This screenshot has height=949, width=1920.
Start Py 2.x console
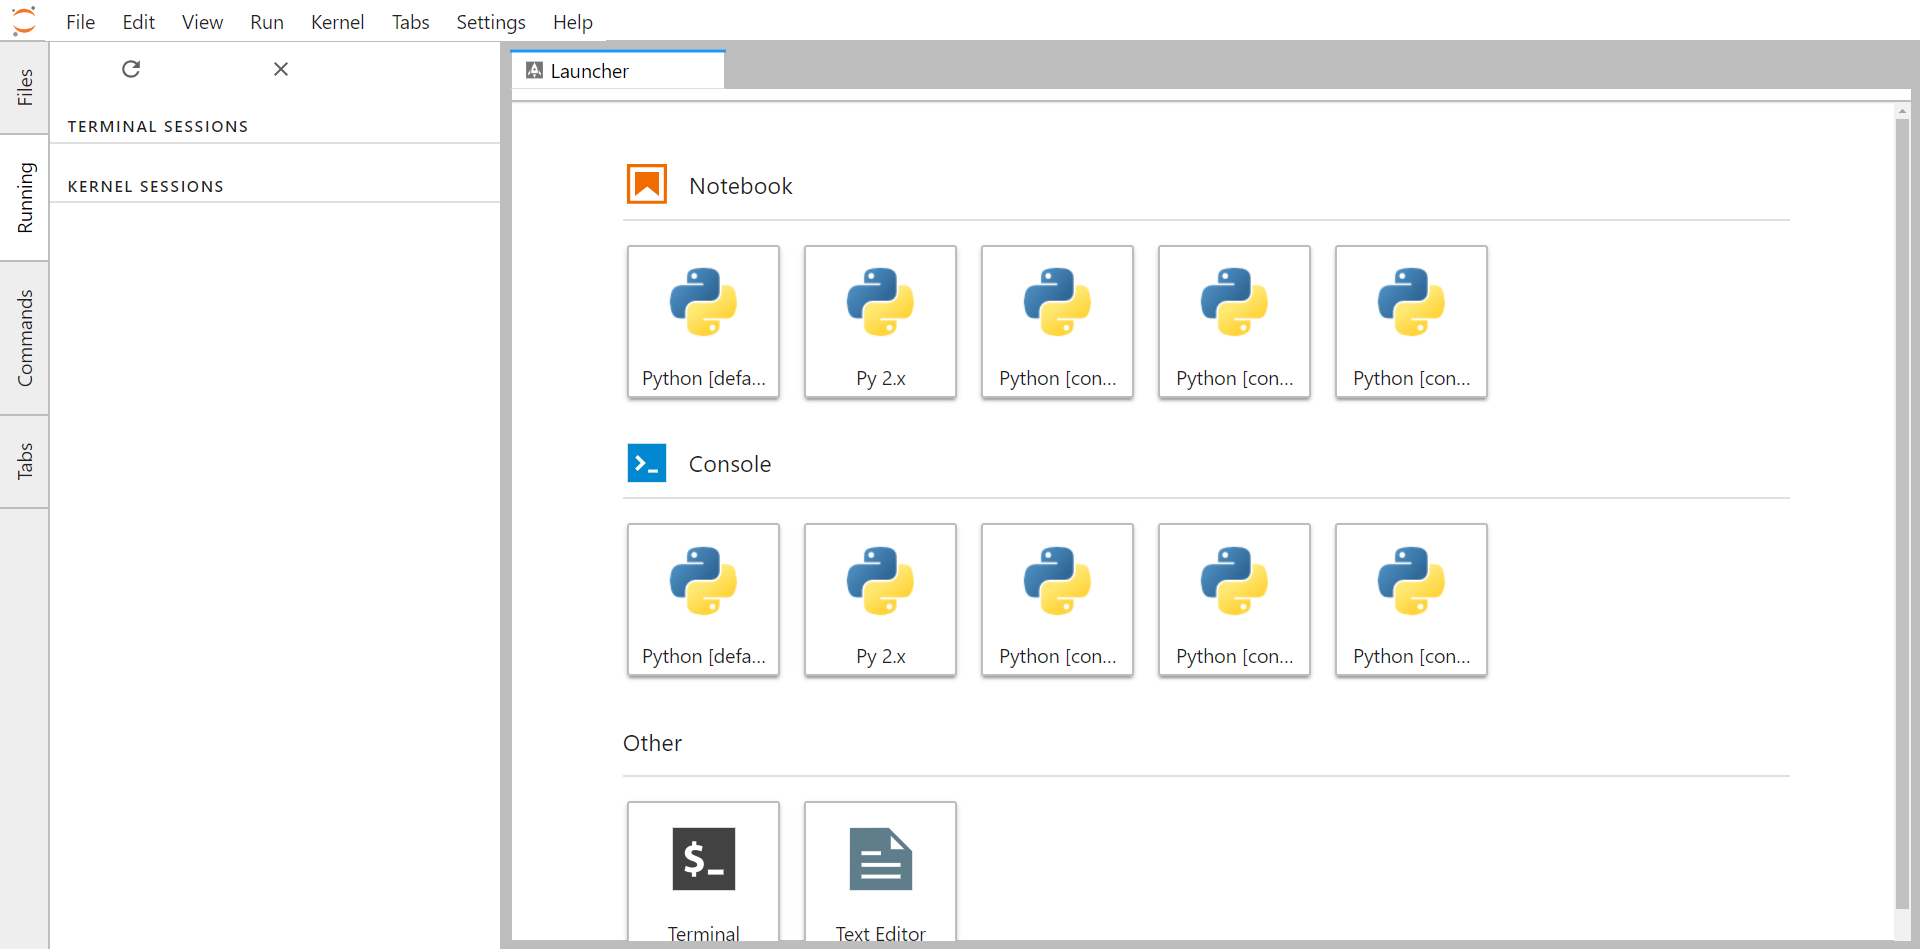(x=880, y=600)
